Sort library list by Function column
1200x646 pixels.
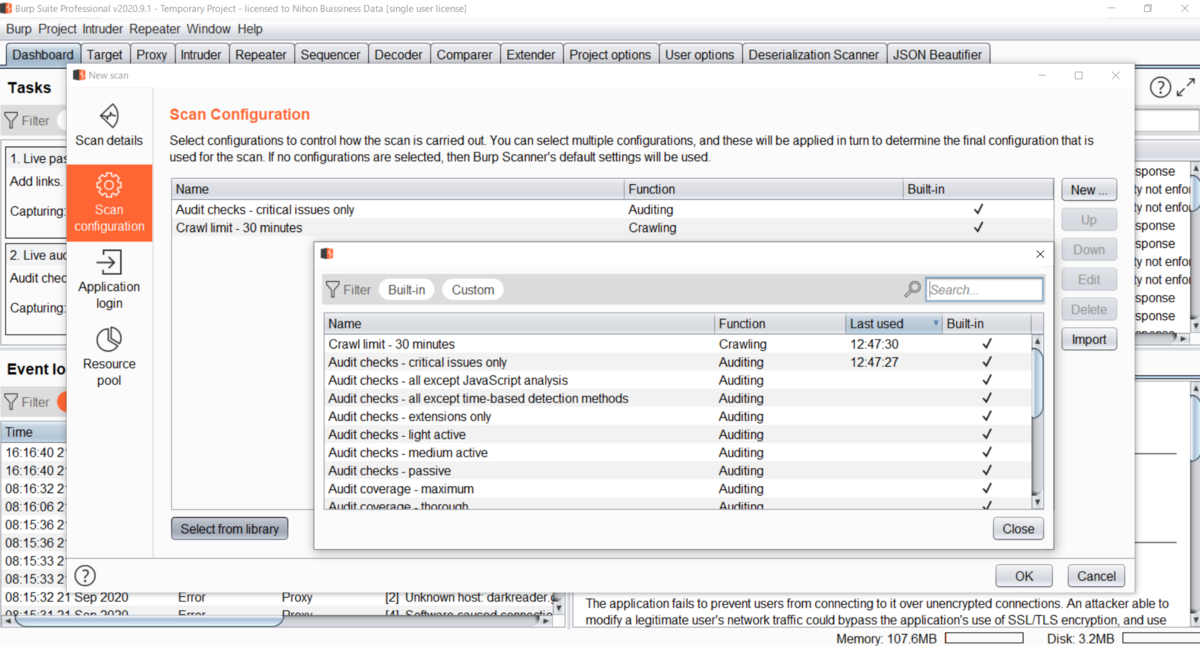tap(780, 324)
